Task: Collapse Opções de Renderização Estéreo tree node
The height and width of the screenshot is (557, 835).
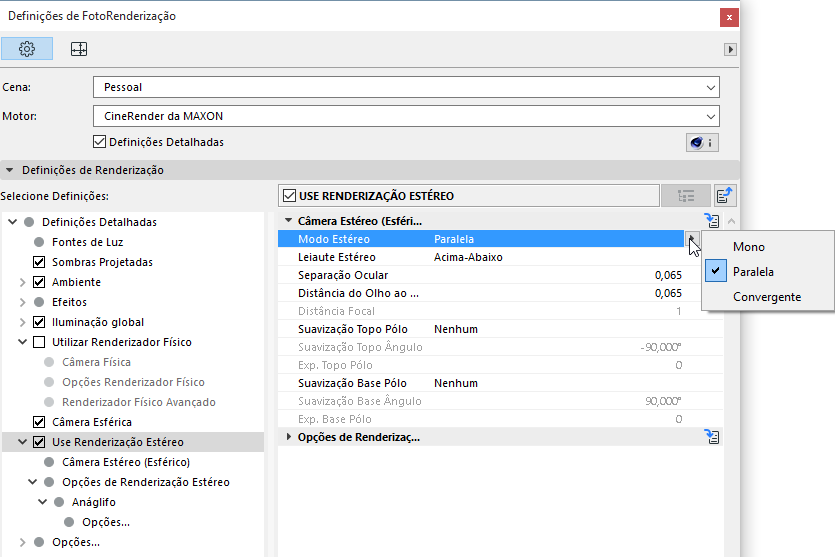Action: coord(32,482)
